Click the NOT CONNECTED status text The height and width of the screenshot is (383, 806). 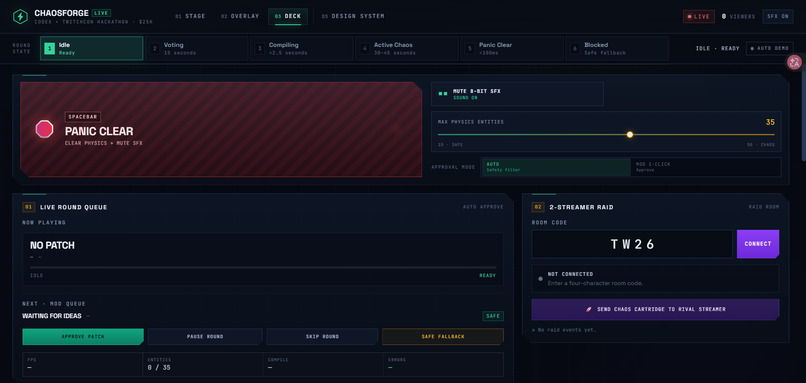pyautogui.click(x=570, y=274)
